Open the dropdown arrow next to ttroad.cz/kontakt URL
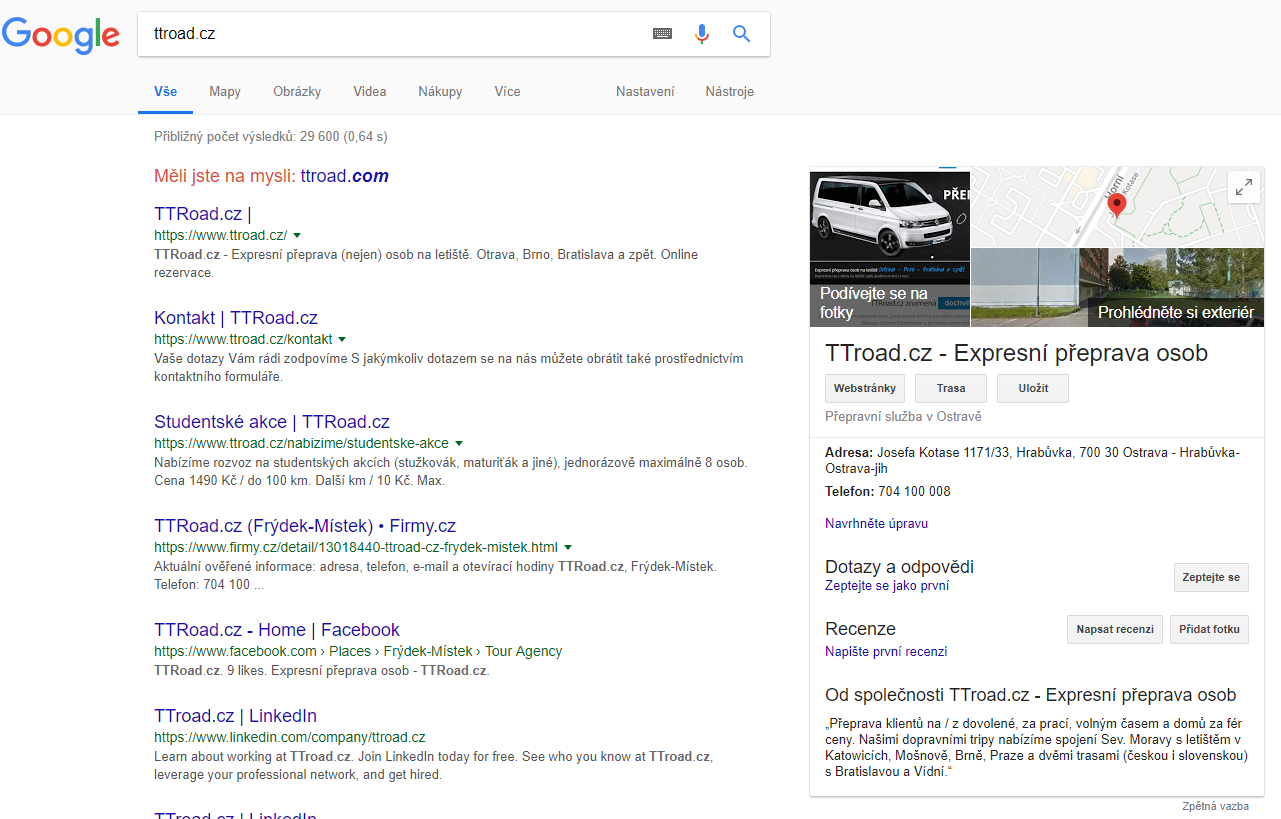Image resolution: width=1281 pixels, height=819 pixels. (342, 340)
